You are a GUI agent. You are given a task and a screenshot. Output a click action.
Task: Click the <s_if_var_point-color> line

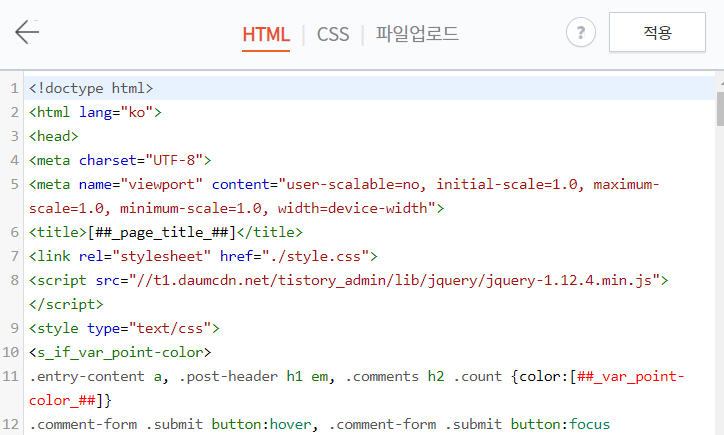[120, 352]
